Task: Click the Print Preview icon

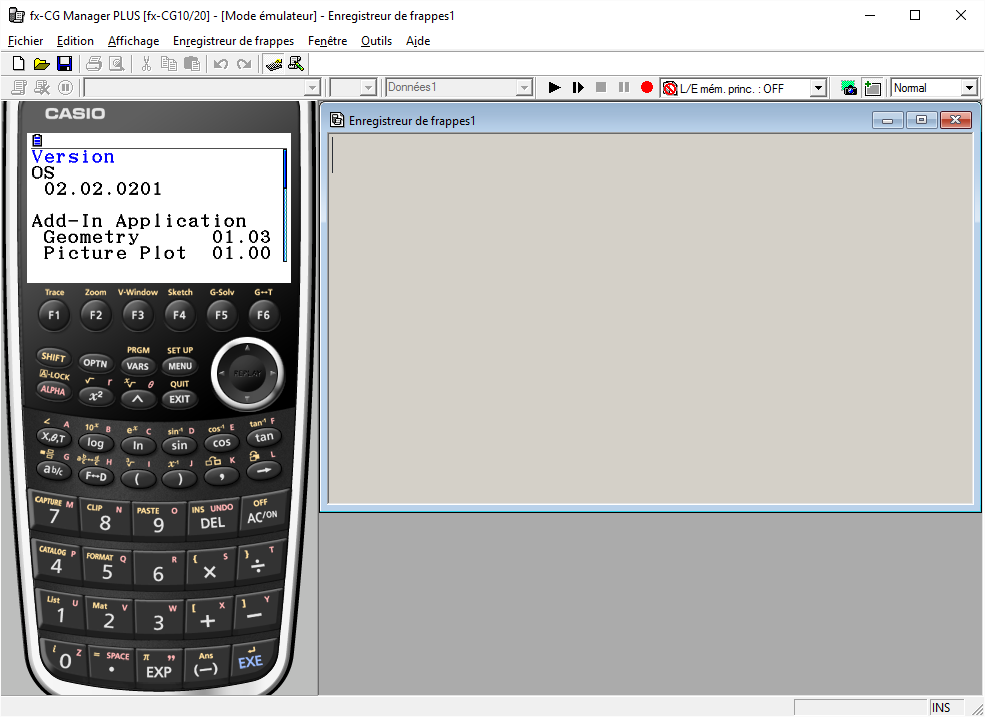Action: (x=116, y=63)
